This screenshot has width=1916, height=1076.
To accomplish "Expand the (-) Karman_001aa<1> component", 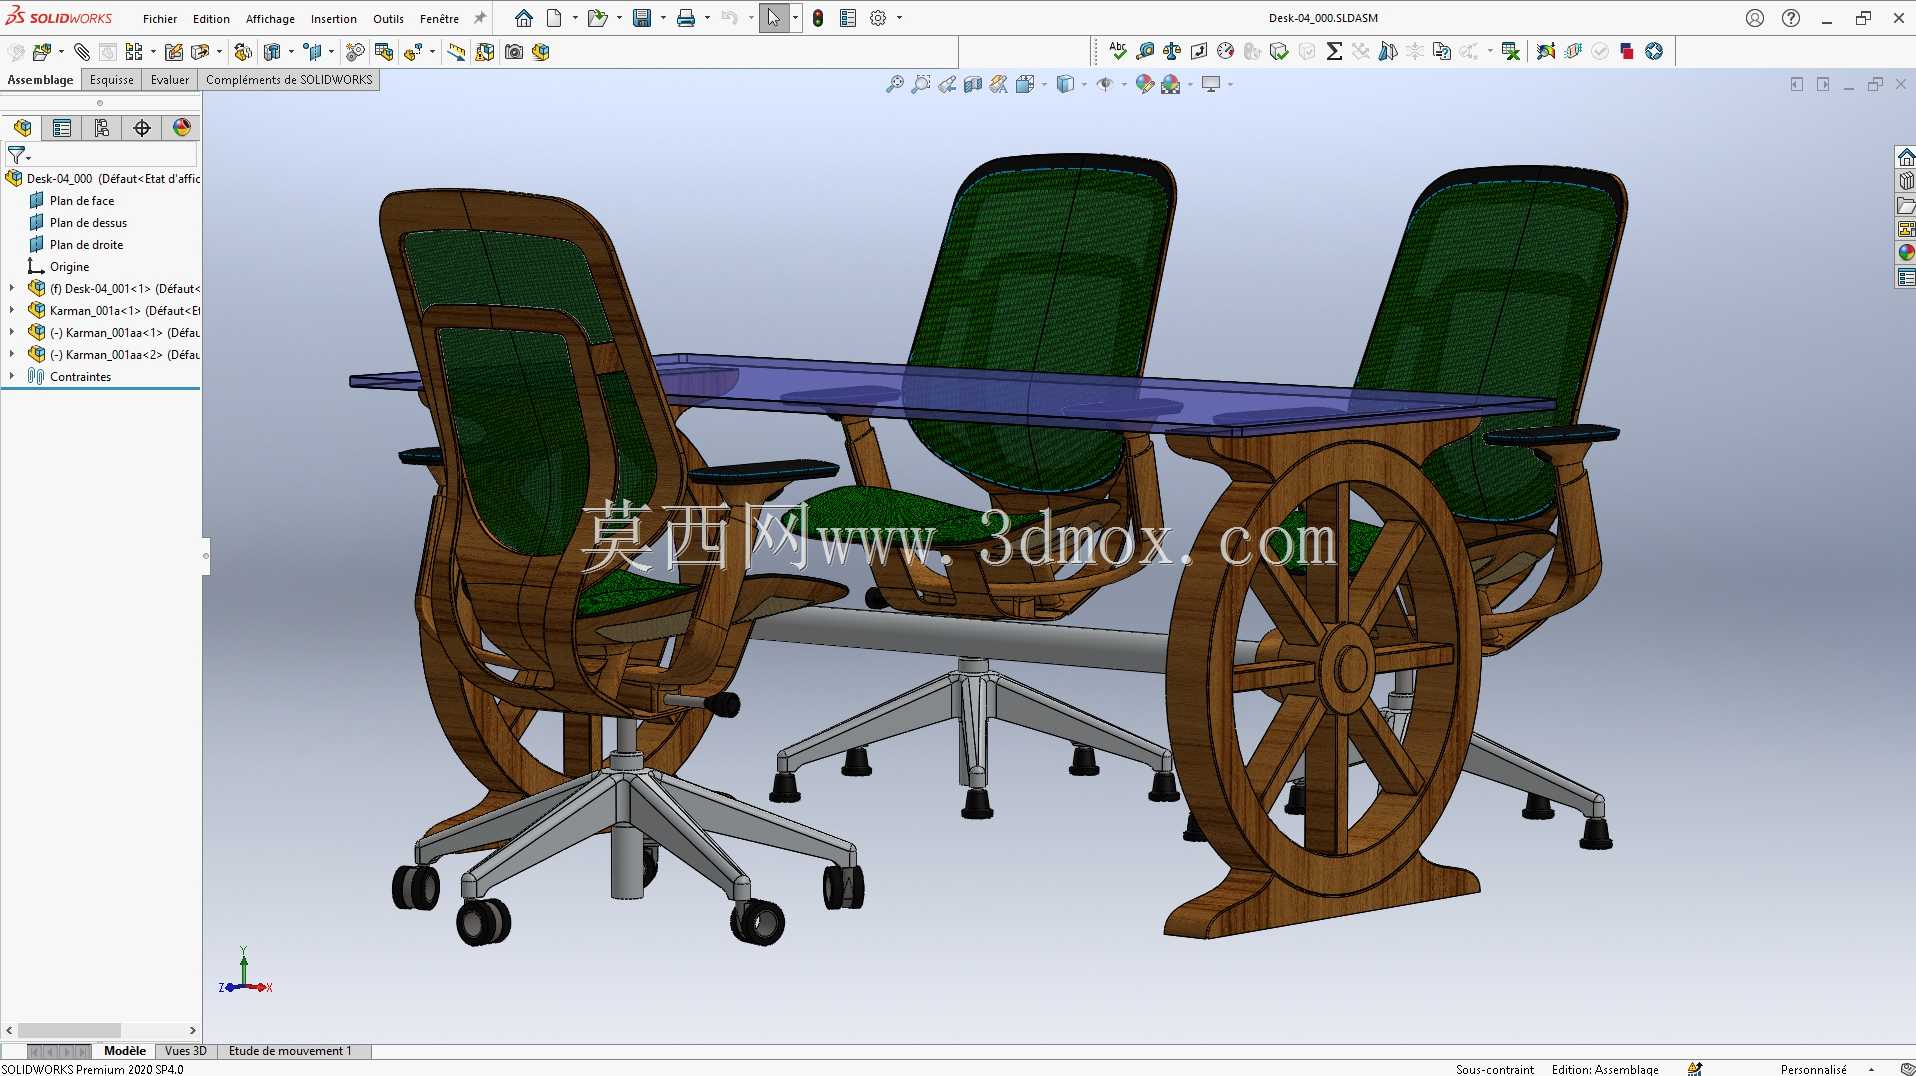I will [x=12, y=333].
